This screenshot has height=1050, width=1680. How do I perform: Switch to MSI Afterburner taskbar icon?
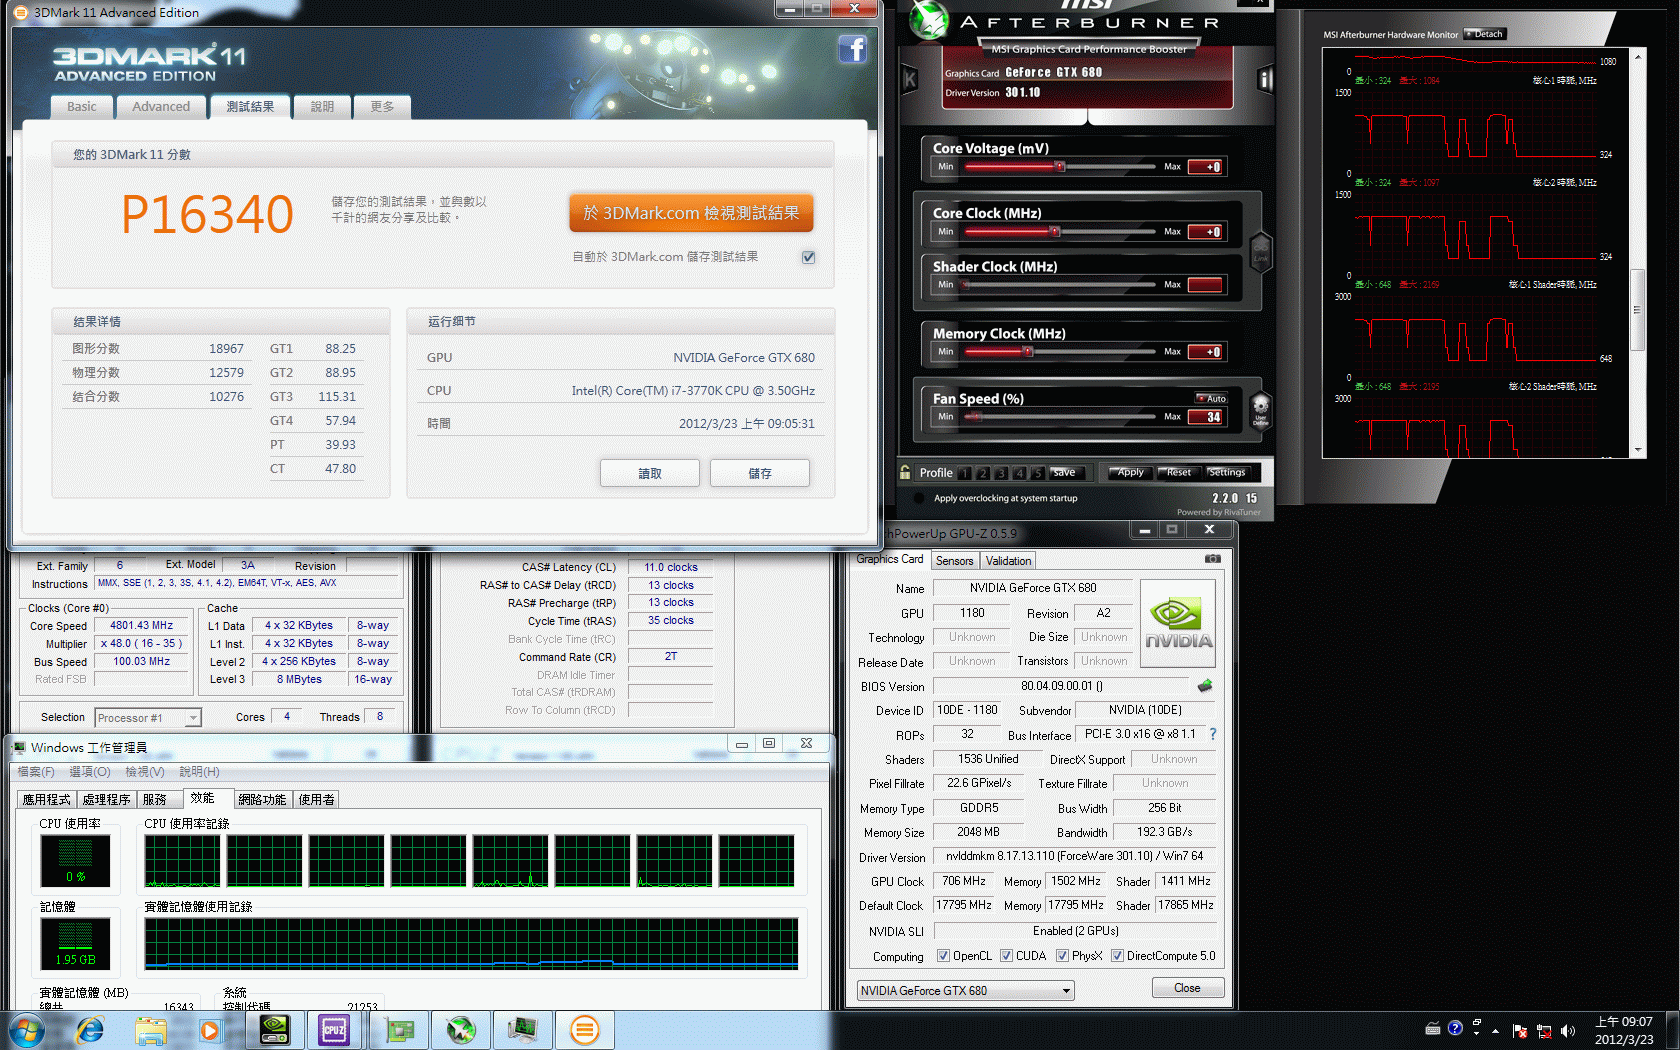tap(461, 1030)
